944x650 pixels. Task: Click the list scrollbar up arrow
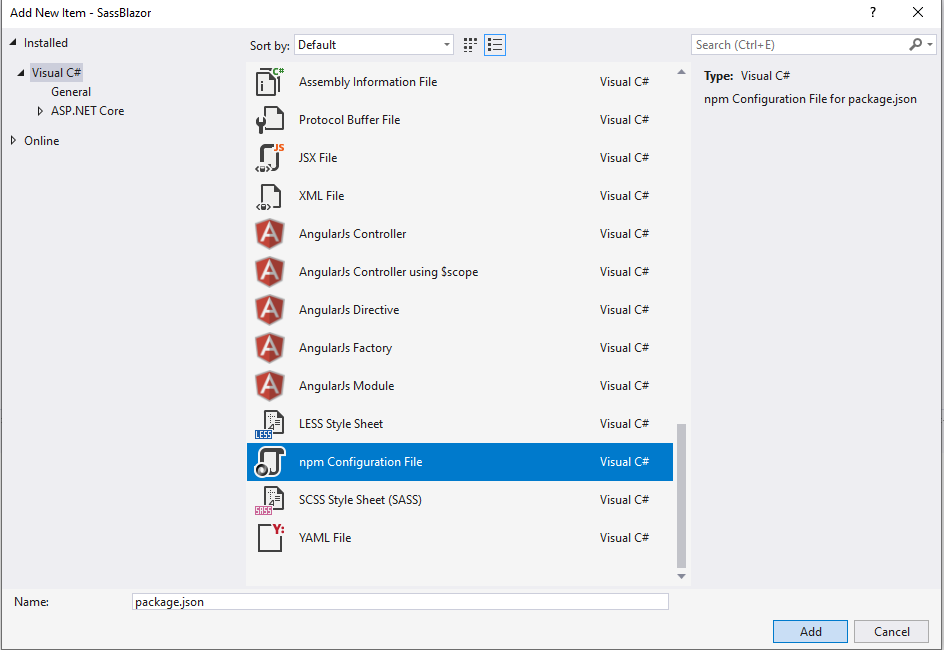[682, 72]
